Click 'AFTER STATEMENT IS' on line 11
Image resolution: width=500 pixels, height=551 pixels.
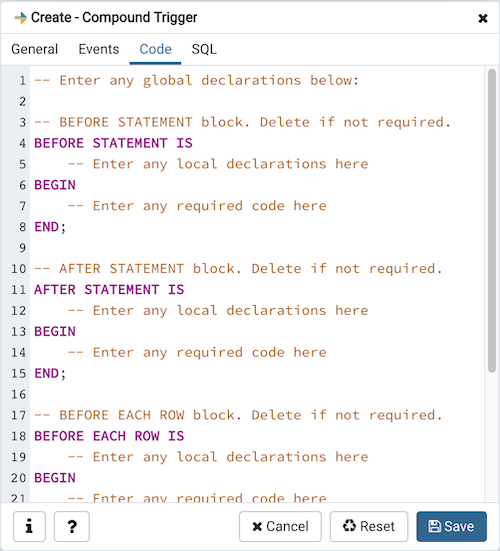click(109, 290)
